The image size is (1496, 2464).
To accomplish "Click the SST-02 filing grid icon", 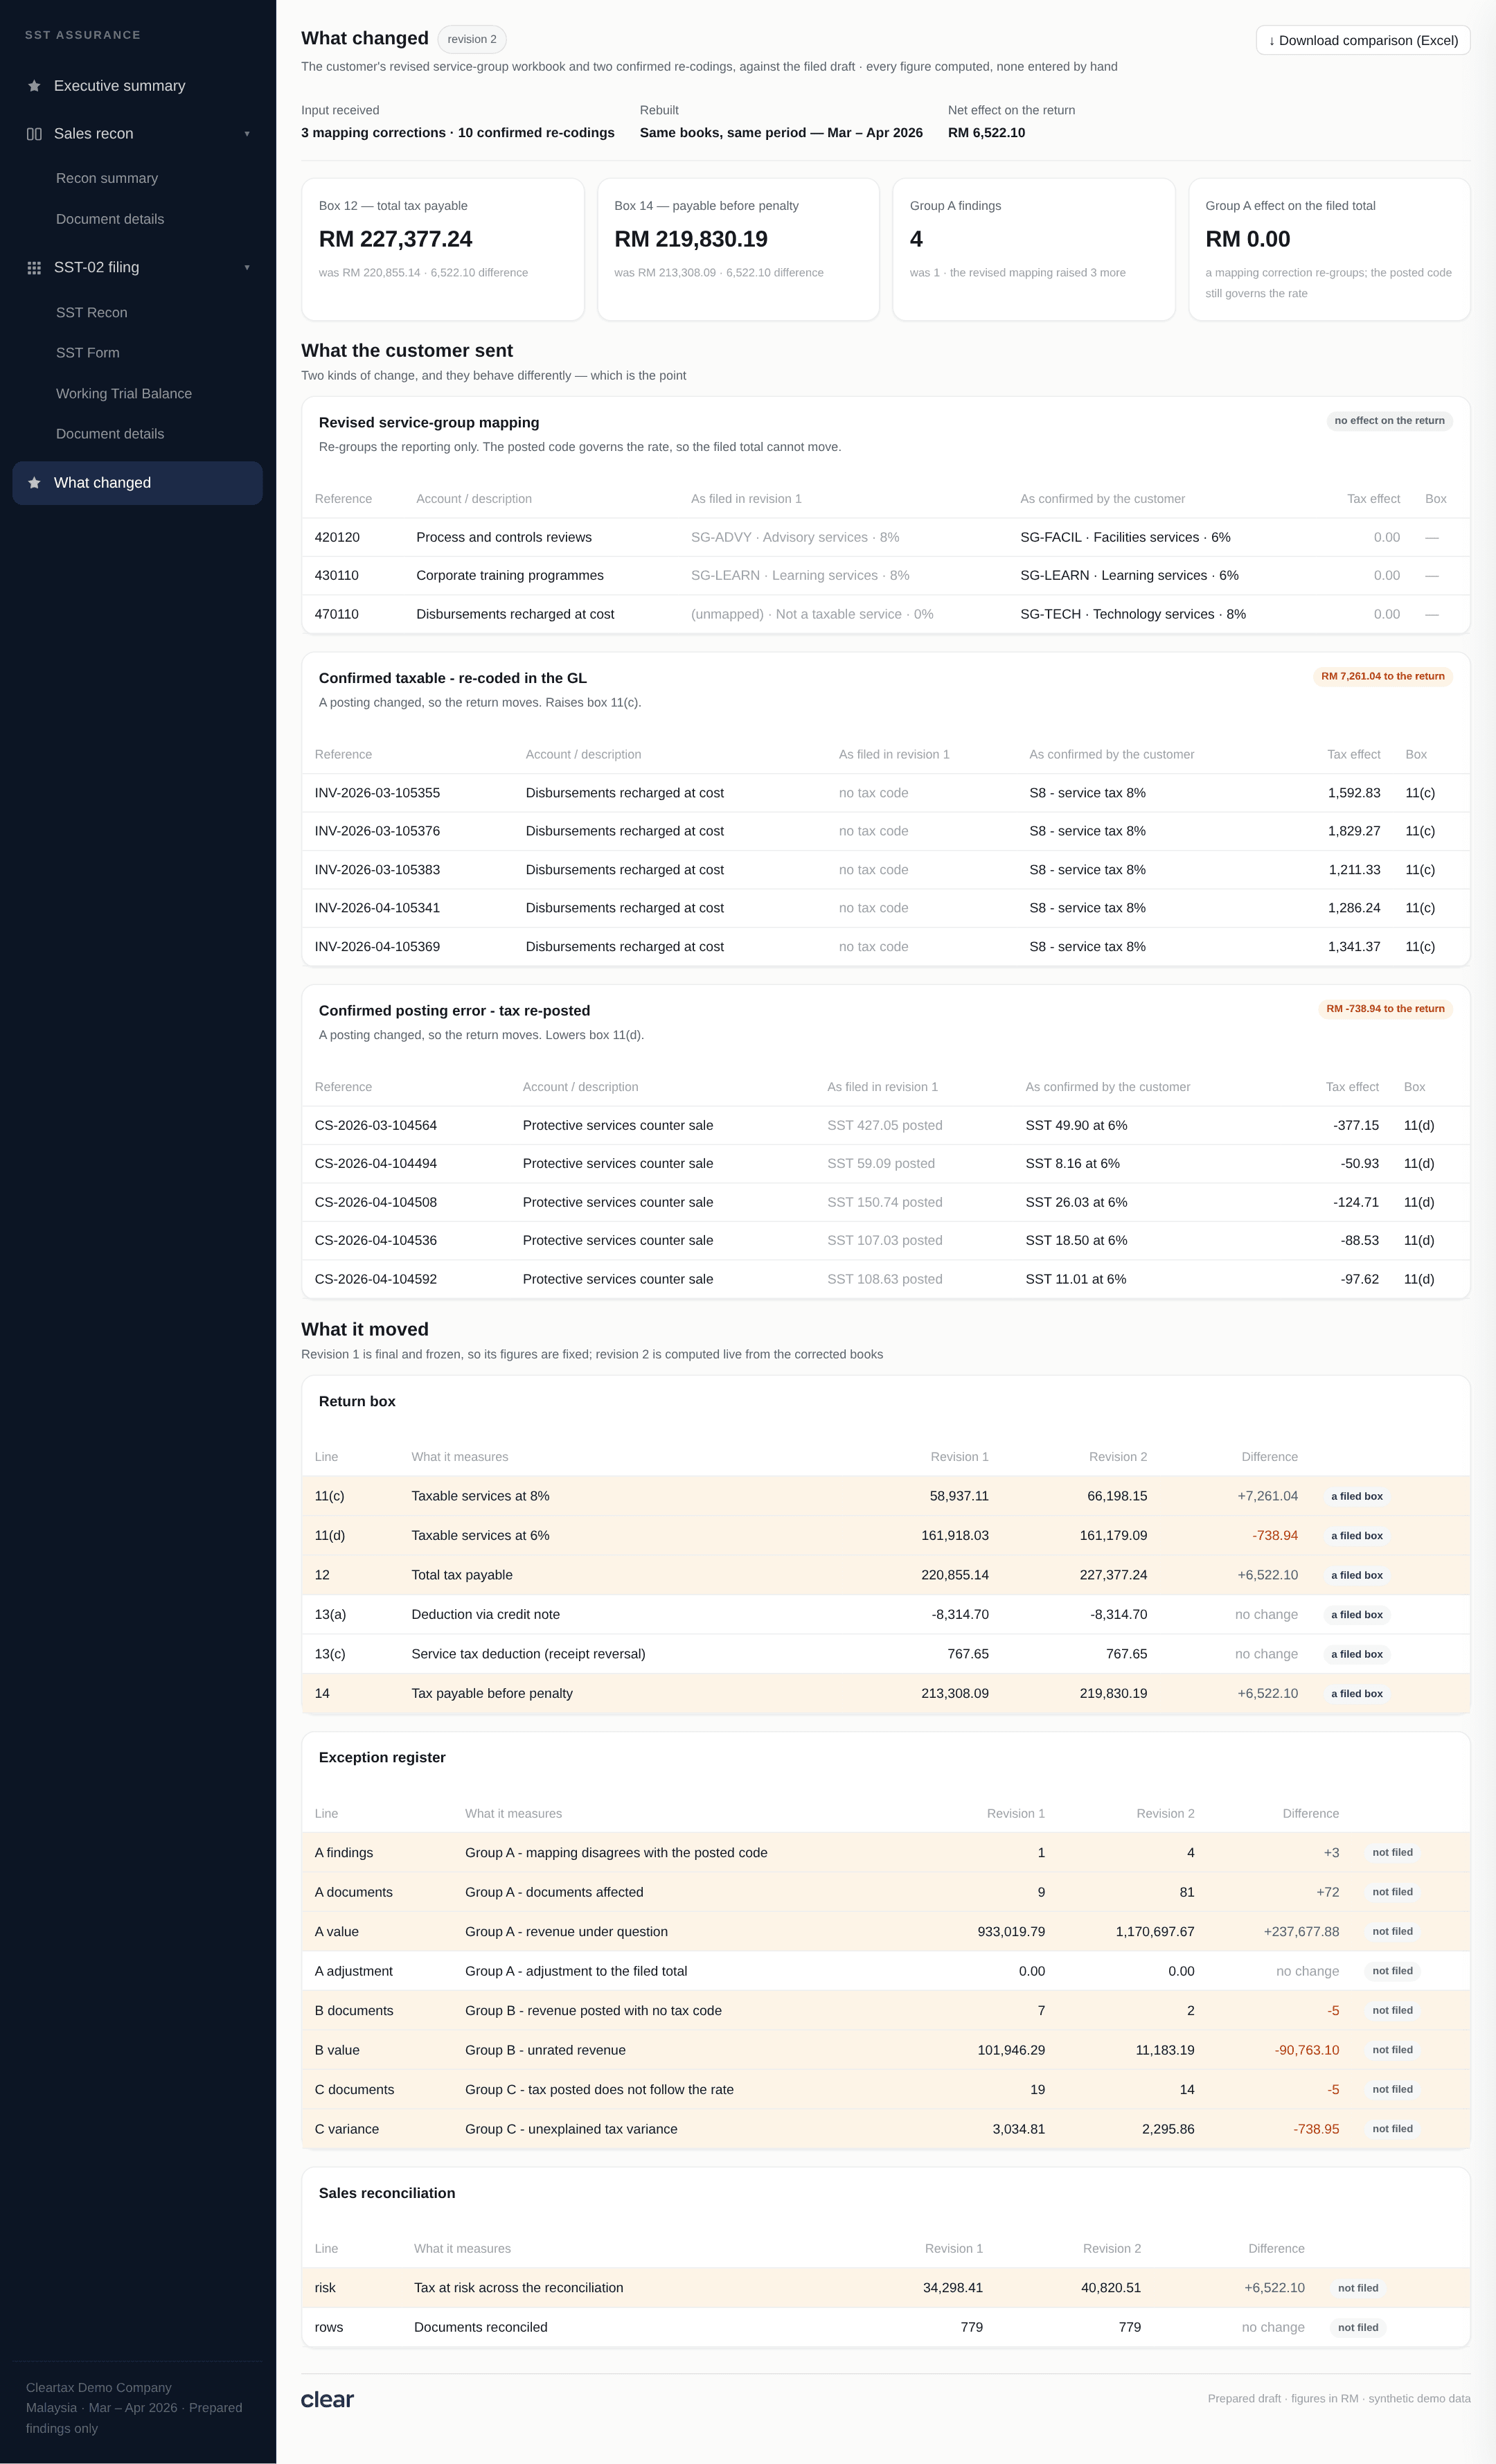I will [x=34, y=268].
